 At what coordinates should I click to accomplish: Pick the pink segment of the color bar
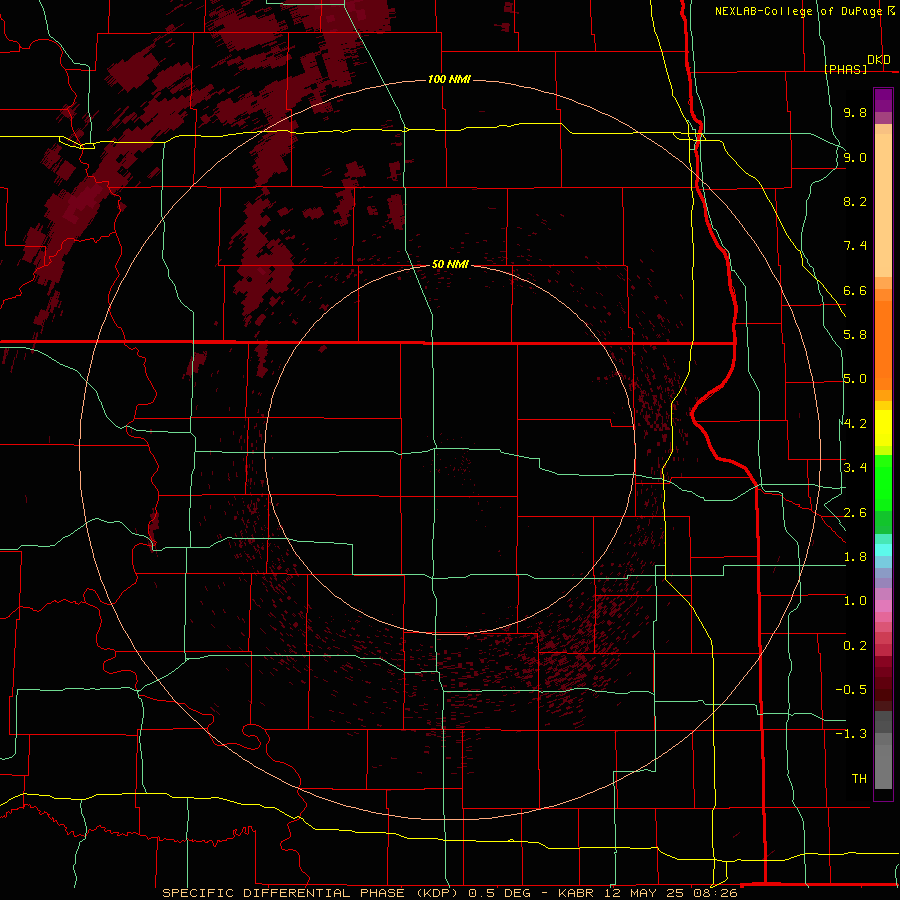click(883, 606)
